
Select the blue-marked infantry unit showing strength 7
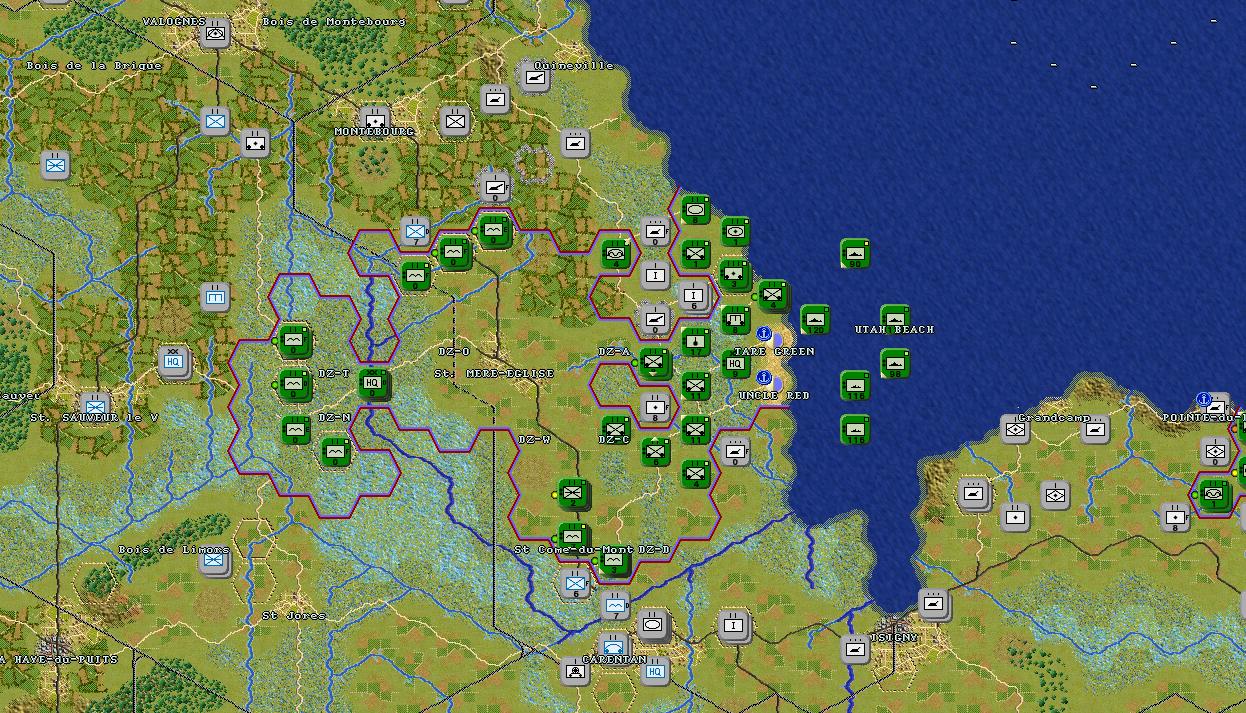coord(415,231)
